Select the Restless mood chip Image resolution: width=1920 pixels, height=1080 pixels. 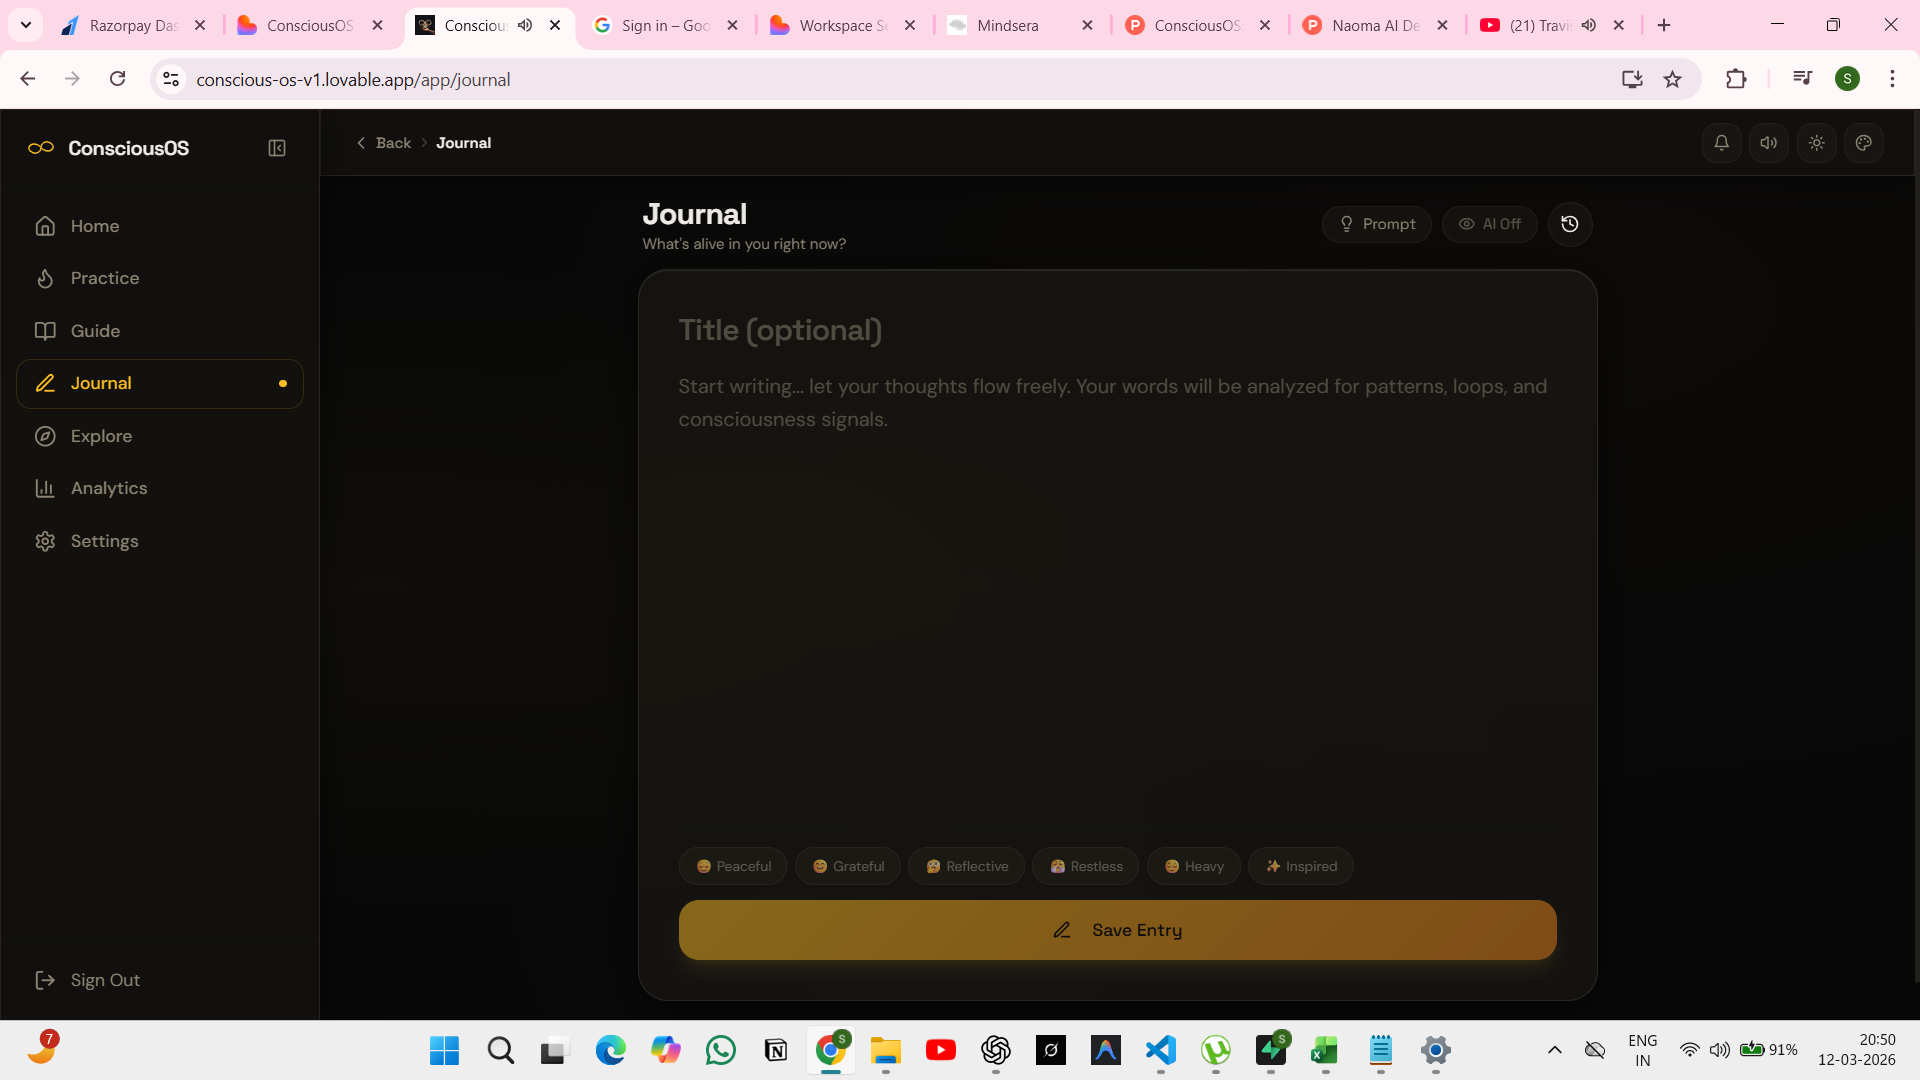point(1086,866)
